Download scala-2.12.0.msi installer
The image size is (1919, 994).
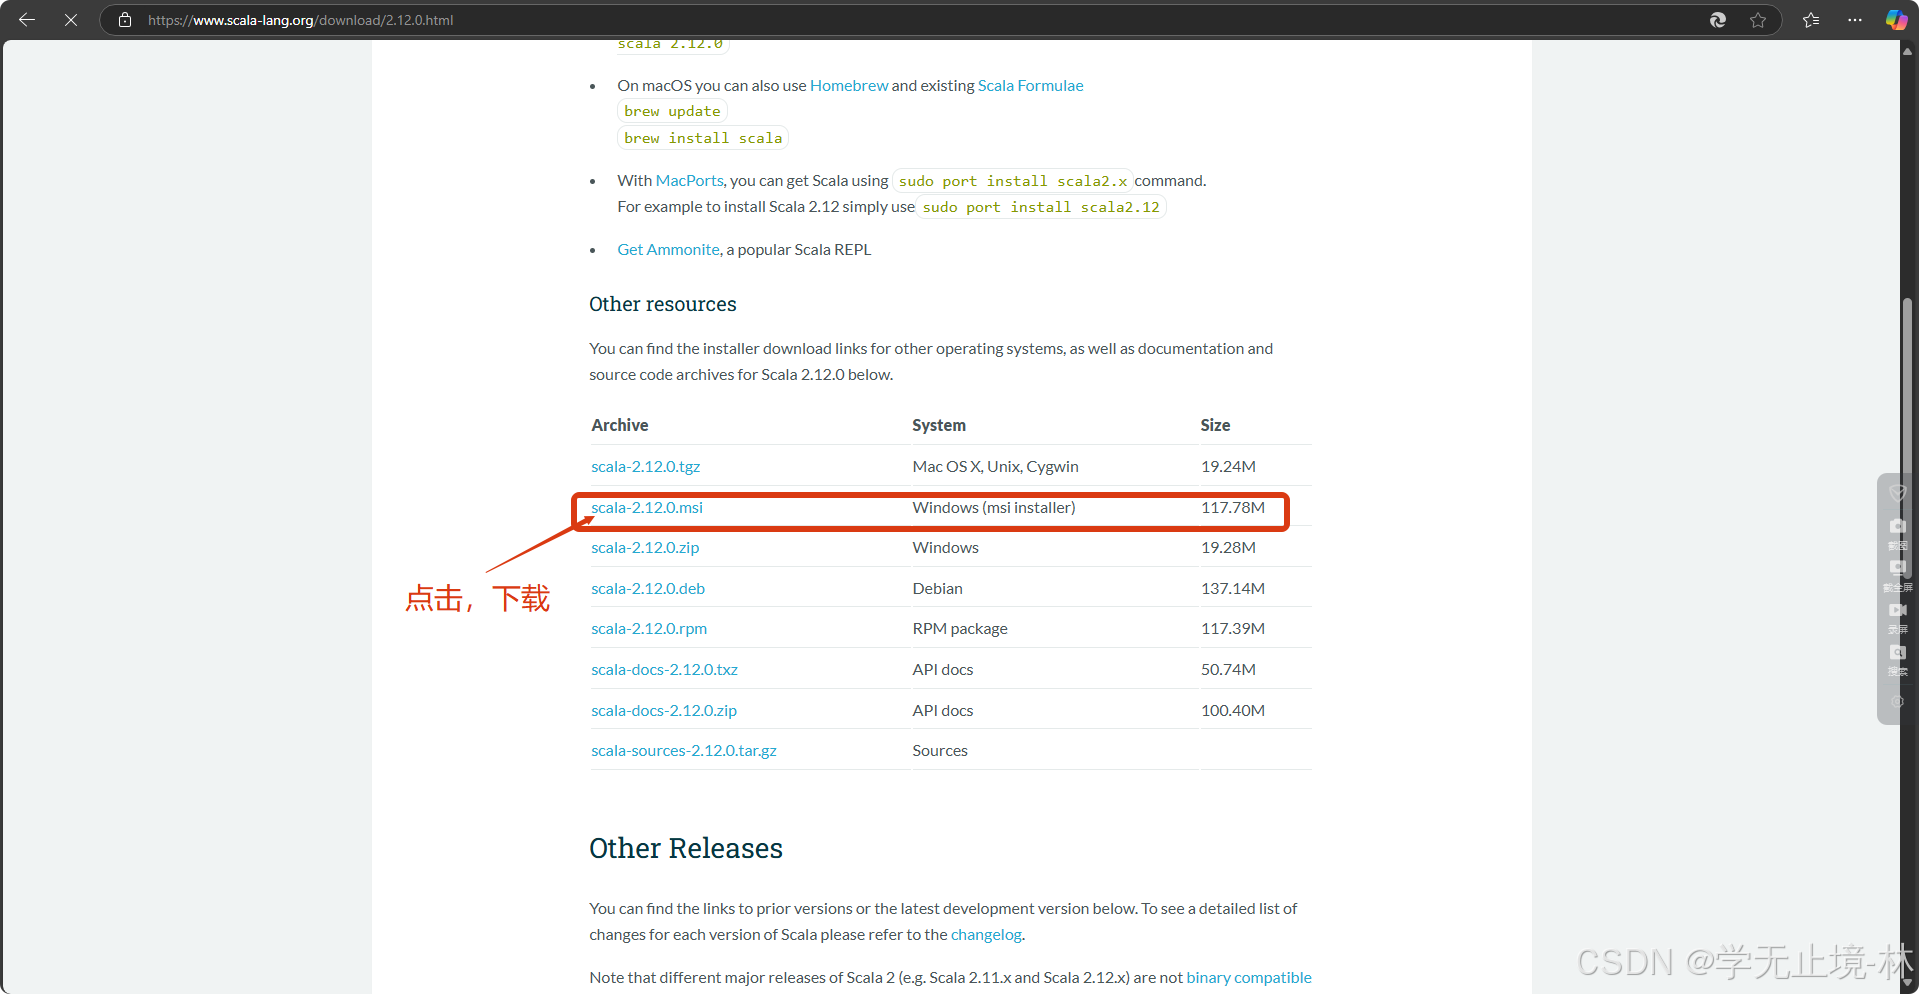coord(646,508)
